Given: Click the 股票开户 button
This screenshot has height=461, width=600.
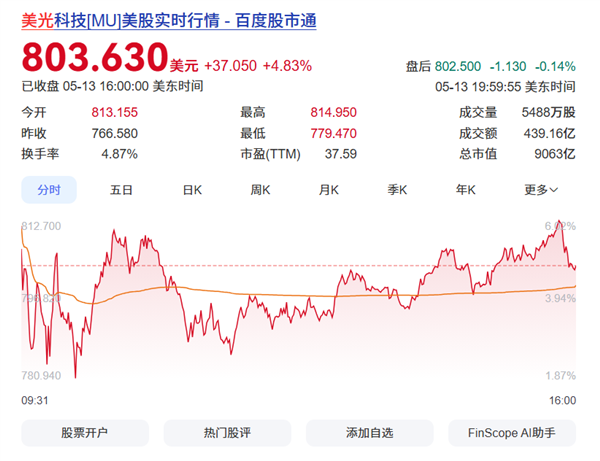Looking at the screenshot, I should (85, 433).
